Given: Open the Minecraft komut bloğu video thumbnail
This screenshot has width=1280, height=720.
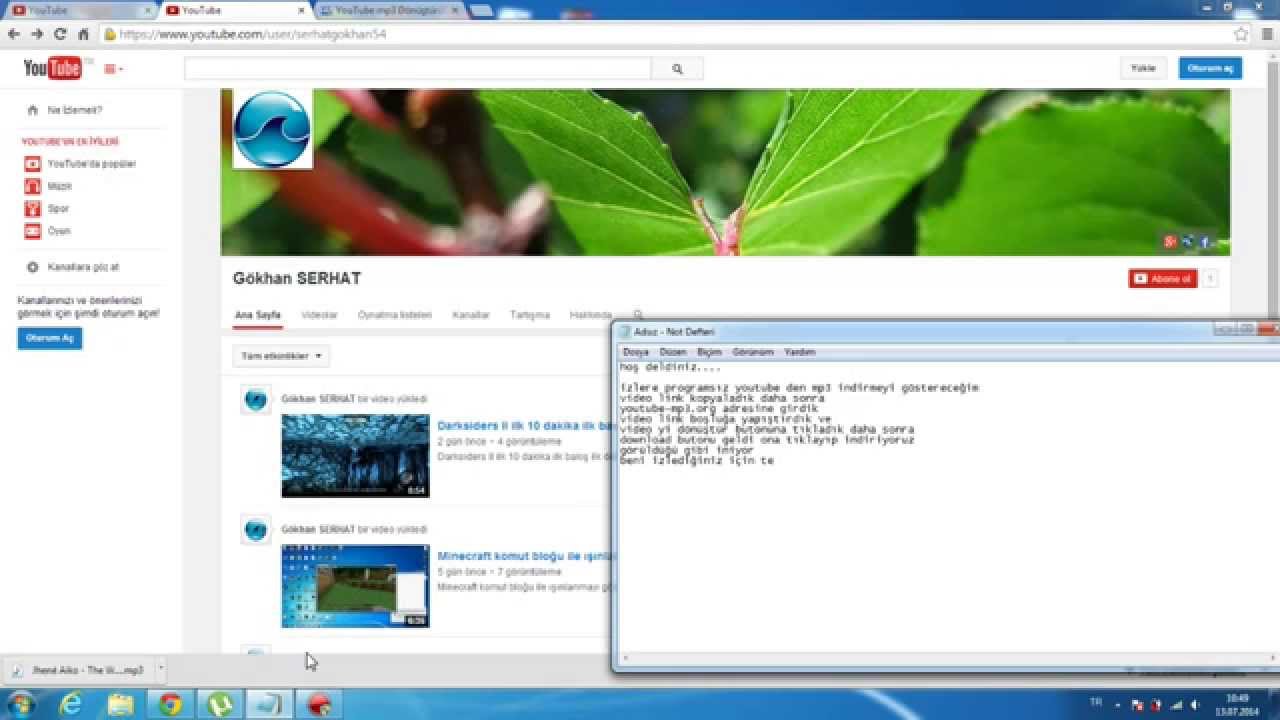Looking at the screenshot, I should 355,586.
